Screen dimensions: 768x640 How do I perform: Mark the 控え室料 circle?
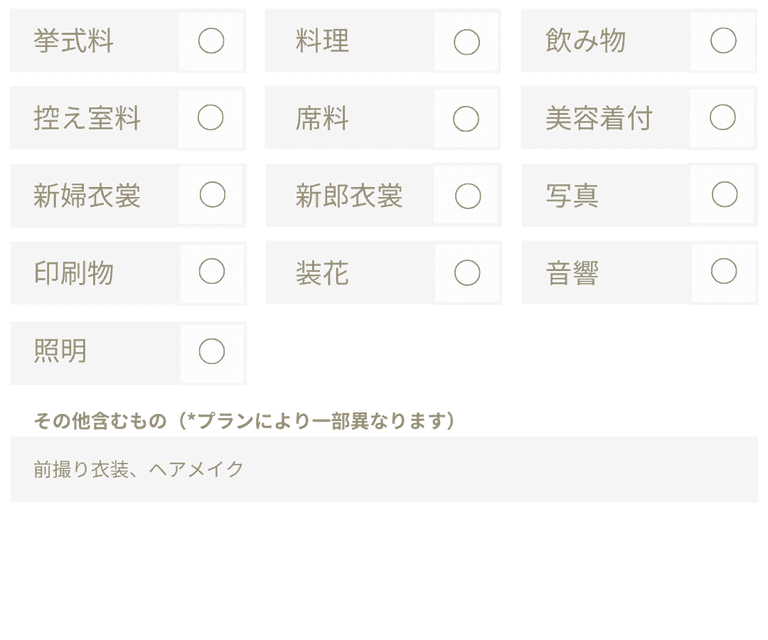211,118
